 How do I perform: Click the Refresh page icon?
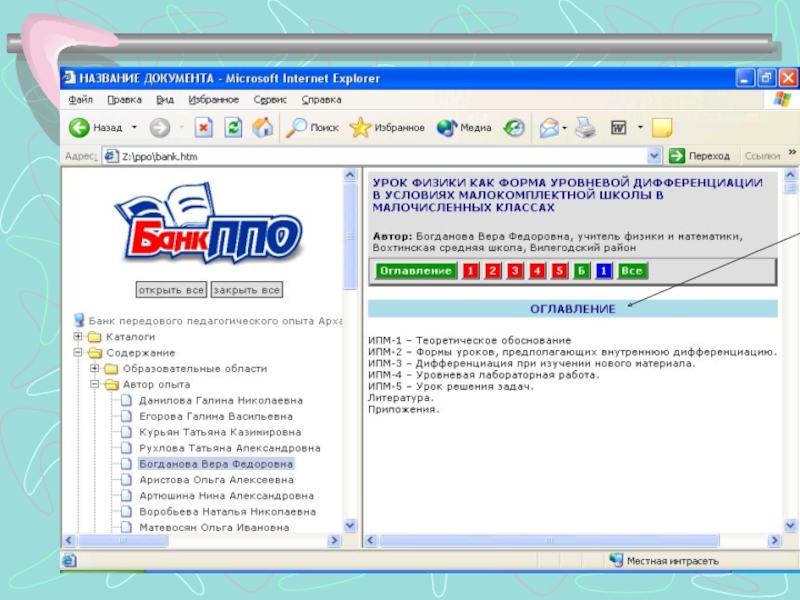pyautogui.click(x=233, y=128)
